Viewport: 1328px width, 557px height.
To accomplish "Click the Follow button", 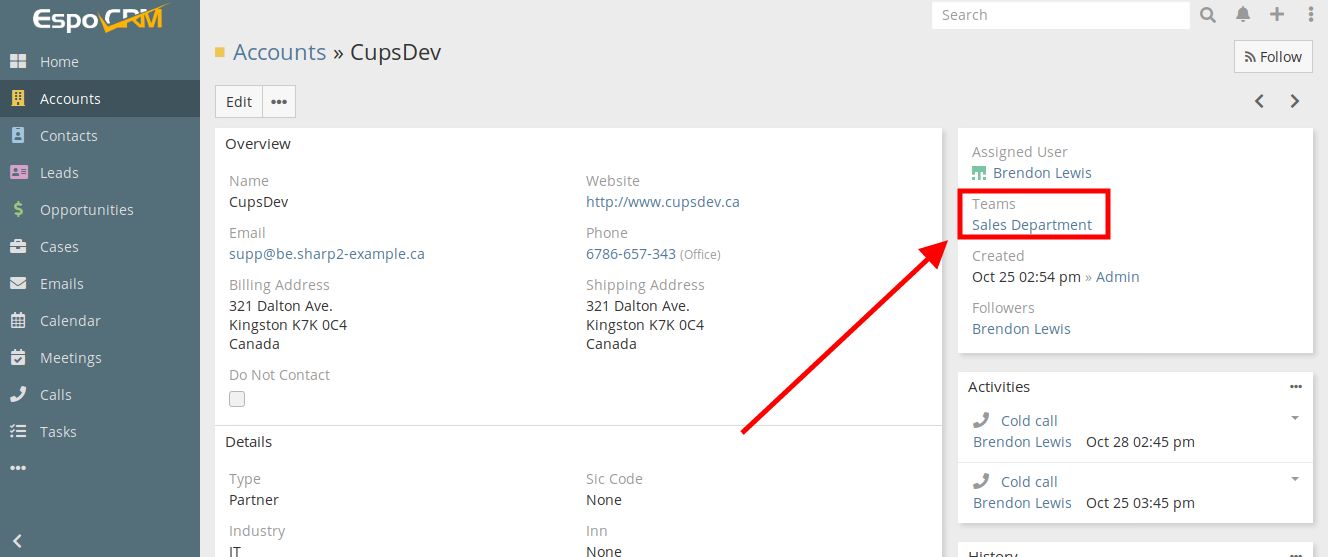I will [1273, 57].
